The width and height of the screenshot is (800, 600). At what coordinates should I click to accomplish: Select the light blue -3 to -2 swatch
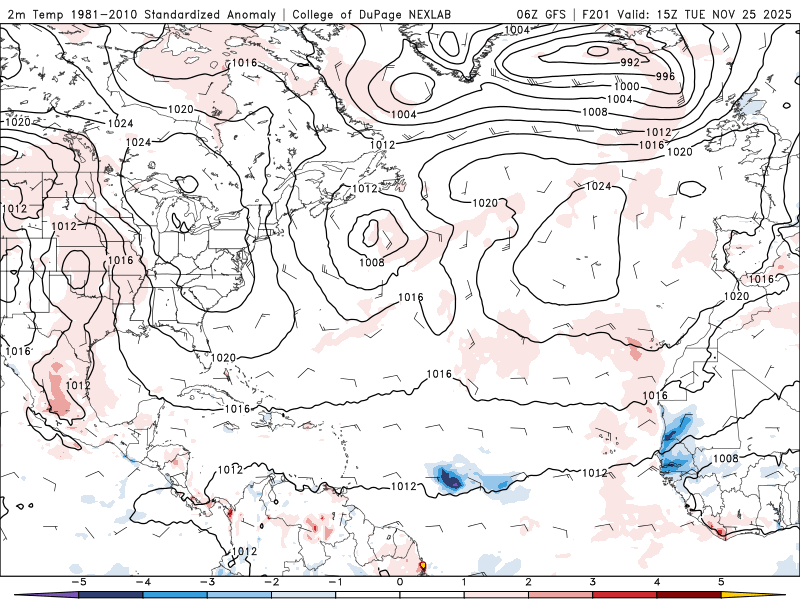(x=239, y=595)
